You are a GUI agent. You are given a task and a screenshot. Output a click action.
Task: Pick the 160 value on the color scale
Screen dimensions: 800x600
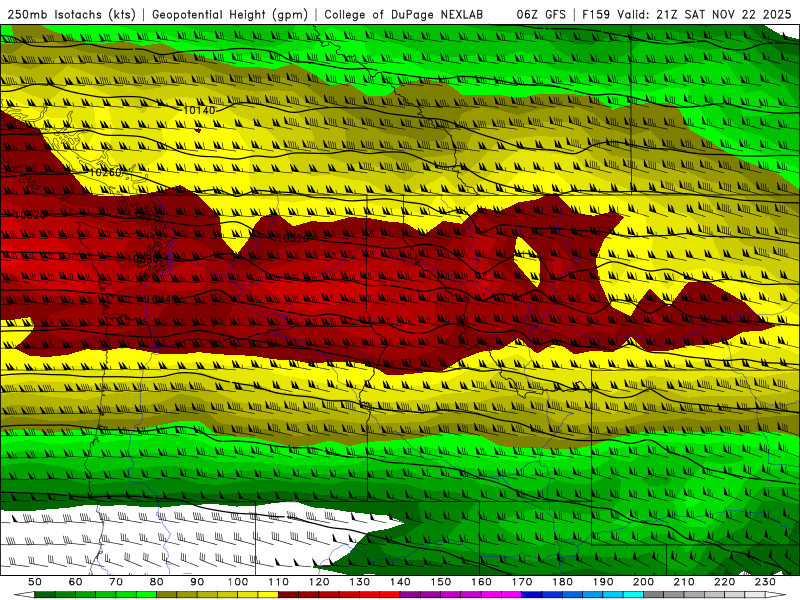click(x=481, y=582)
